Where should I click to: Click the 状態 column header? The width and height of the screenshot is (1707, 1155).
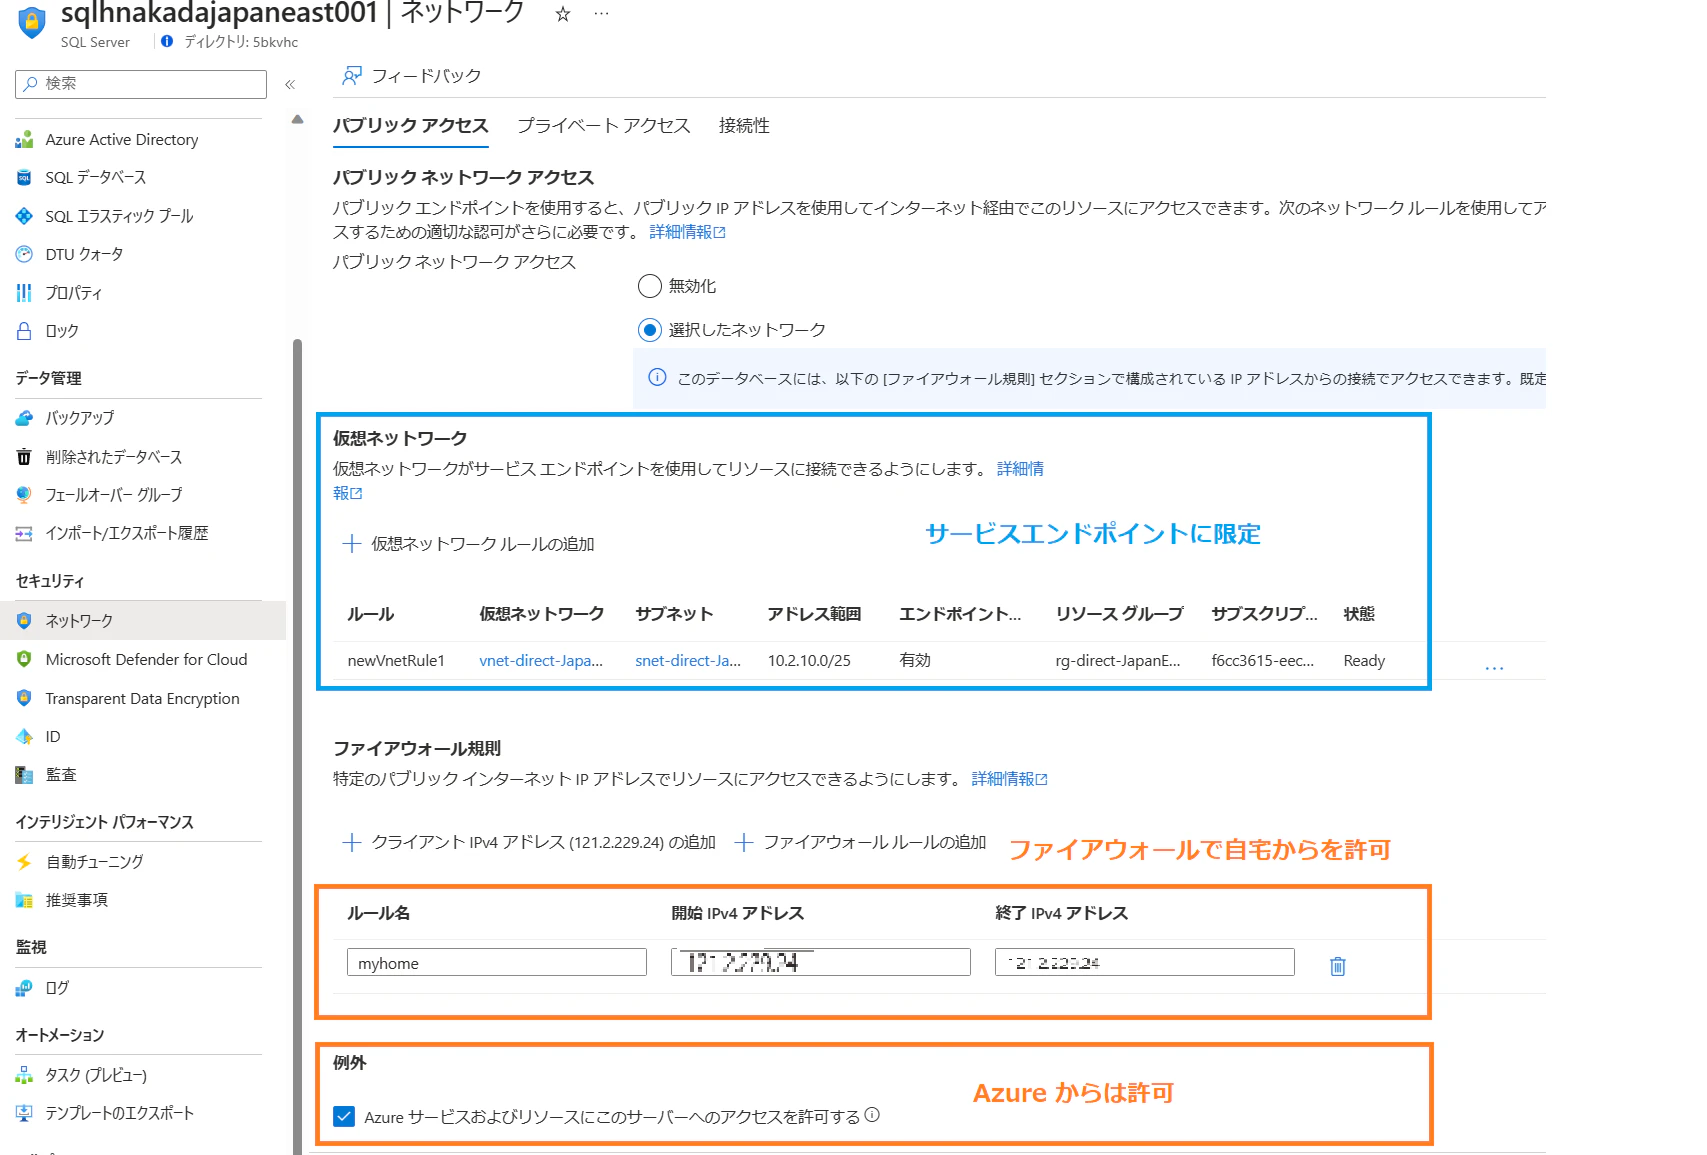point(1359,614)
